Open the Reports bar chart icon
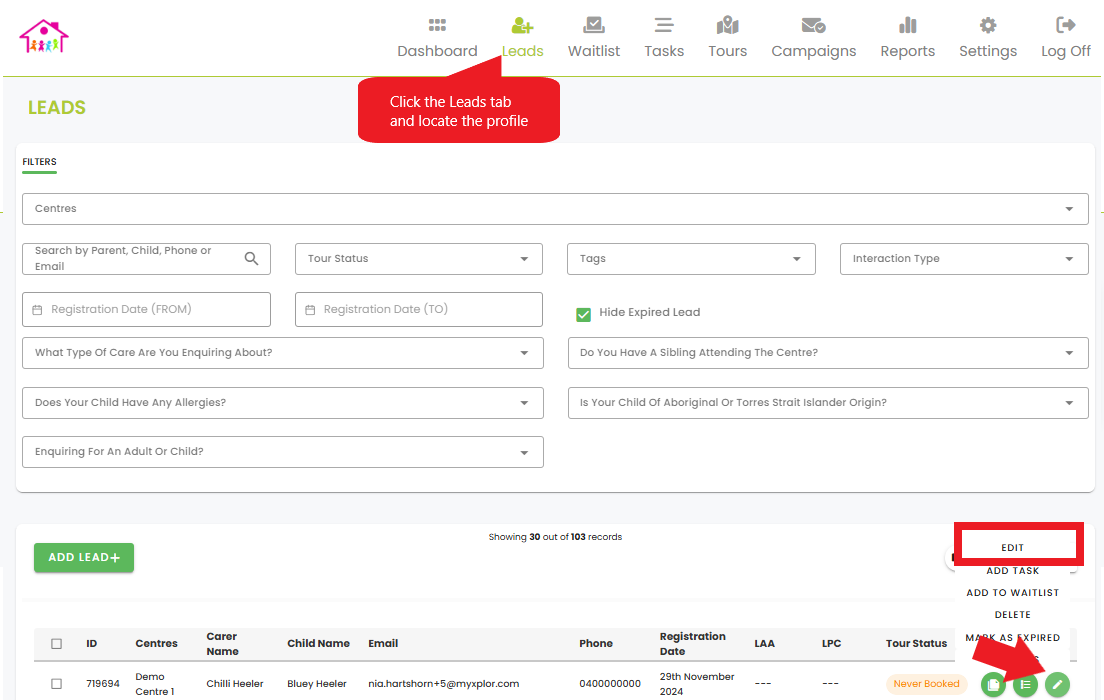 click(x=908, y=25)
